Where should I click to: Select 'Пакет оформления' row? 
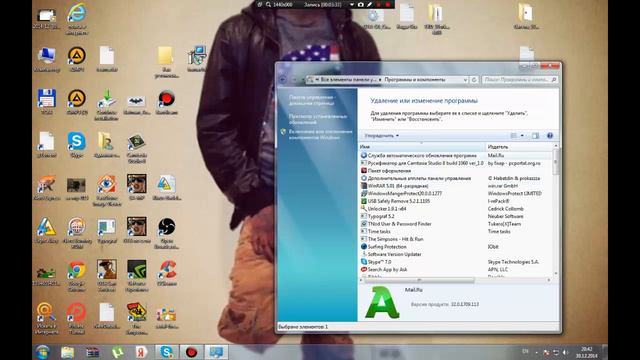pyautogui.click(x=456, y=171)
